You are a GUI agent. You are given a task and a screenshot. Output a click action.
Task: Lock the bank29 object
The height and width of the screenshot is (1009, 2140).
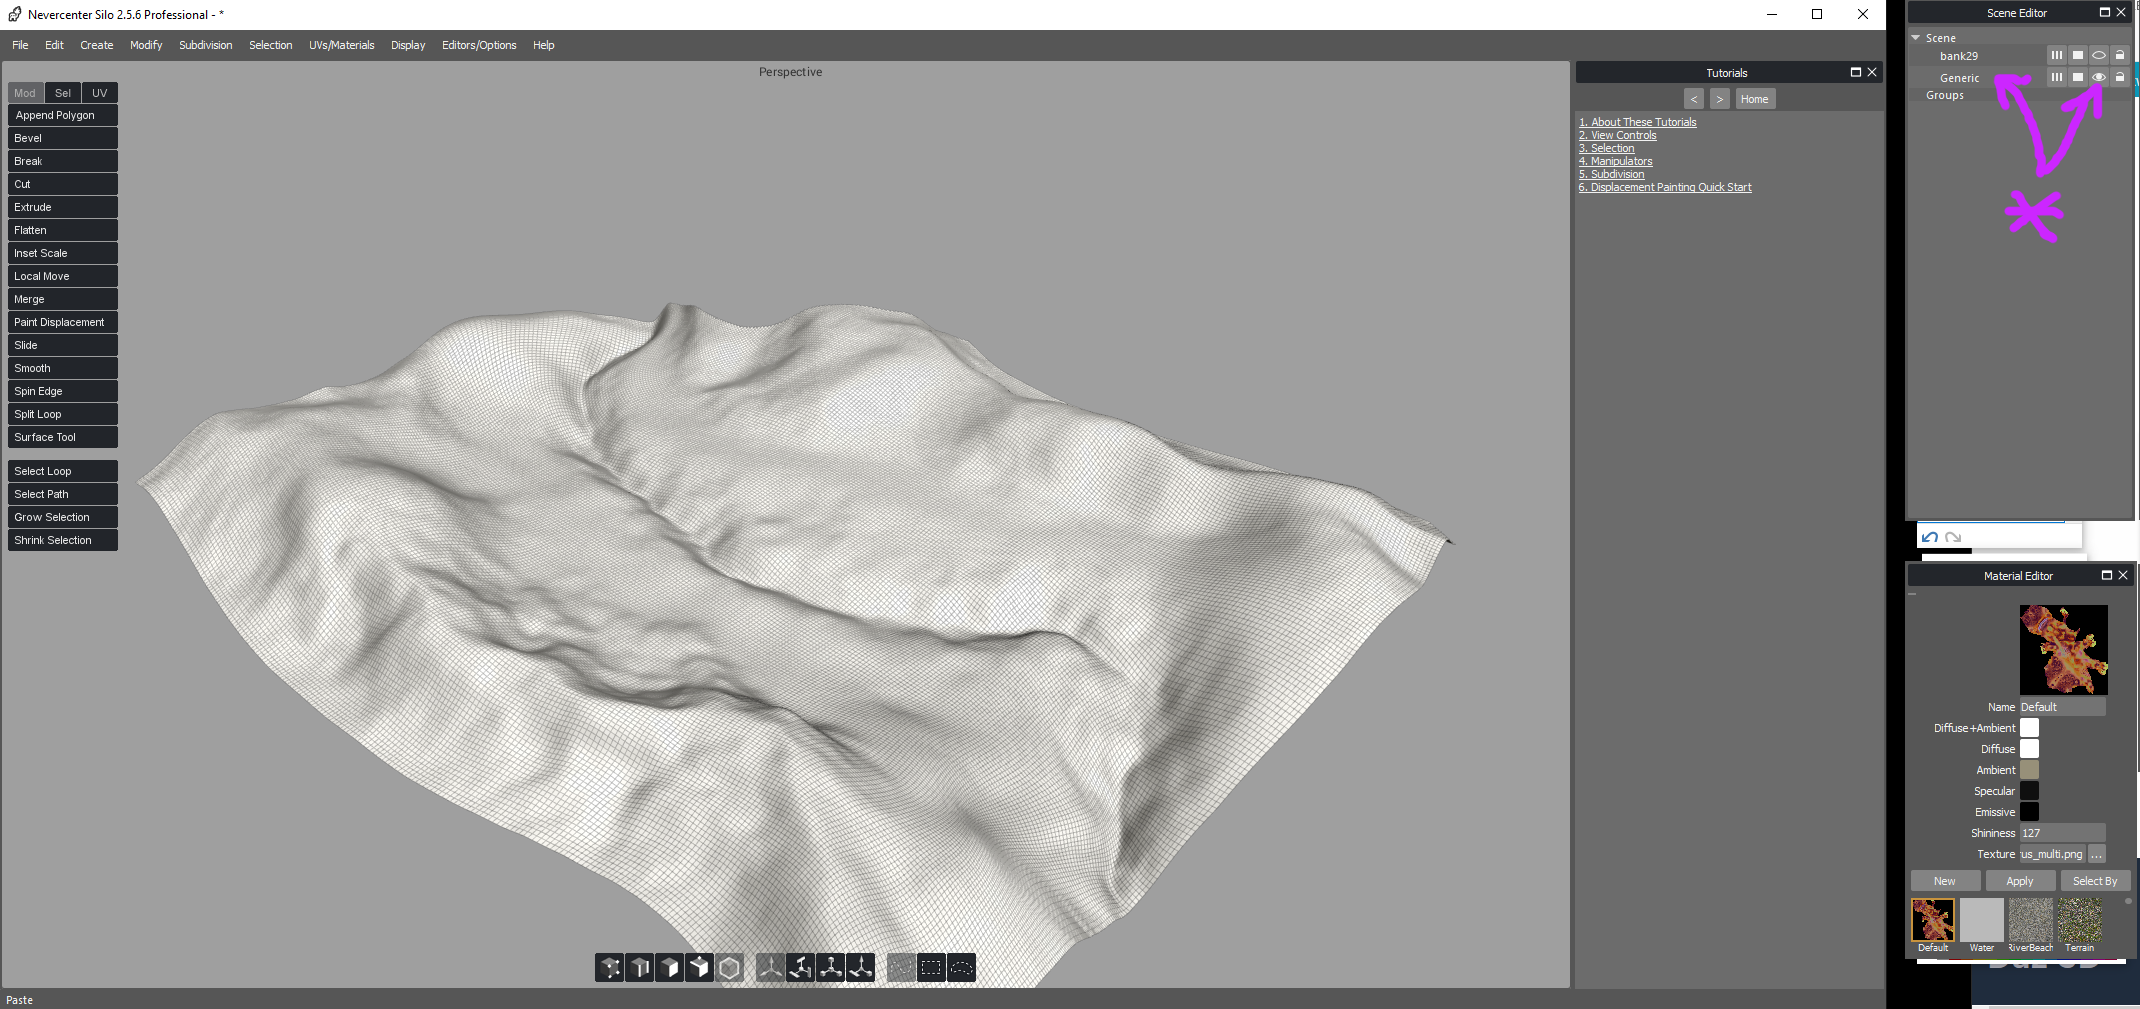[2119, 56]
